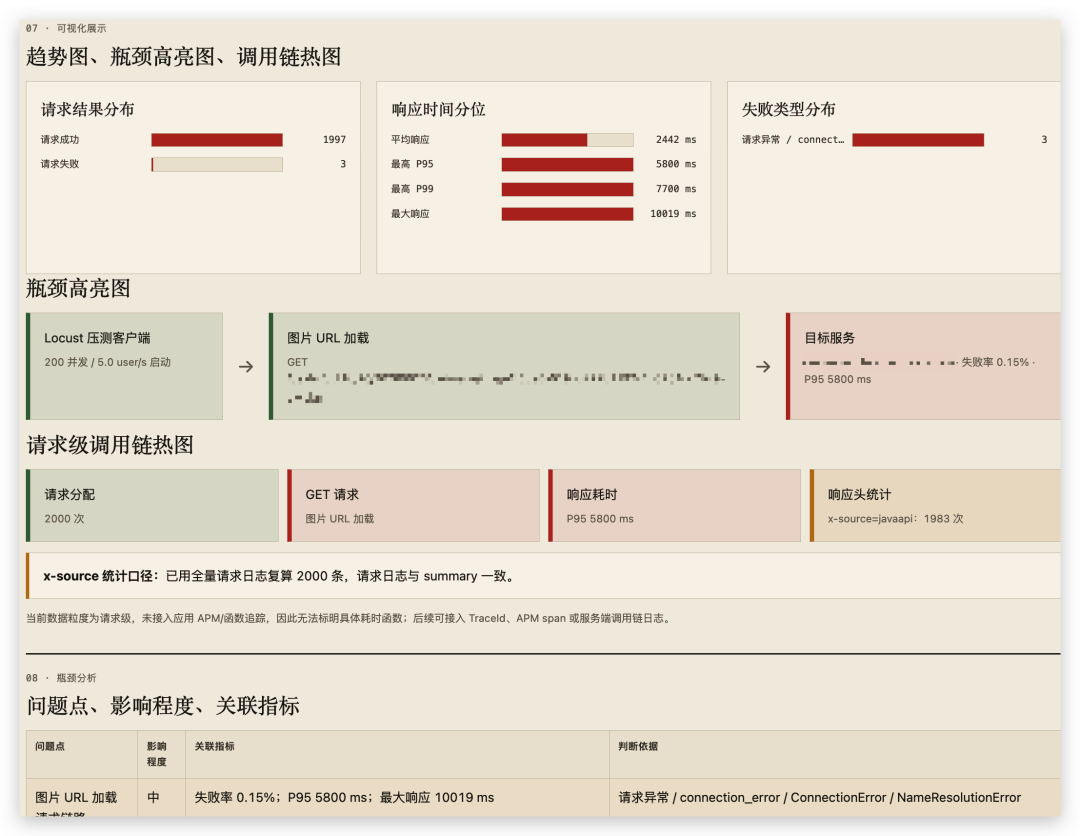The image size is (1080, 836).
Task: Click the 平均响应 progress bar
Action: [x=568, y=140]
